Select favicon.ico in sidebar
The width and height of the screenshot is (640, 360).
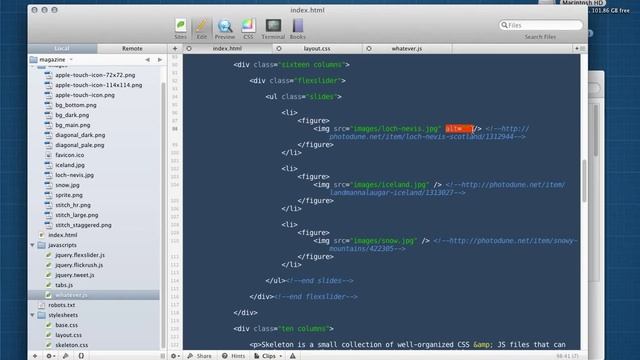69,155
